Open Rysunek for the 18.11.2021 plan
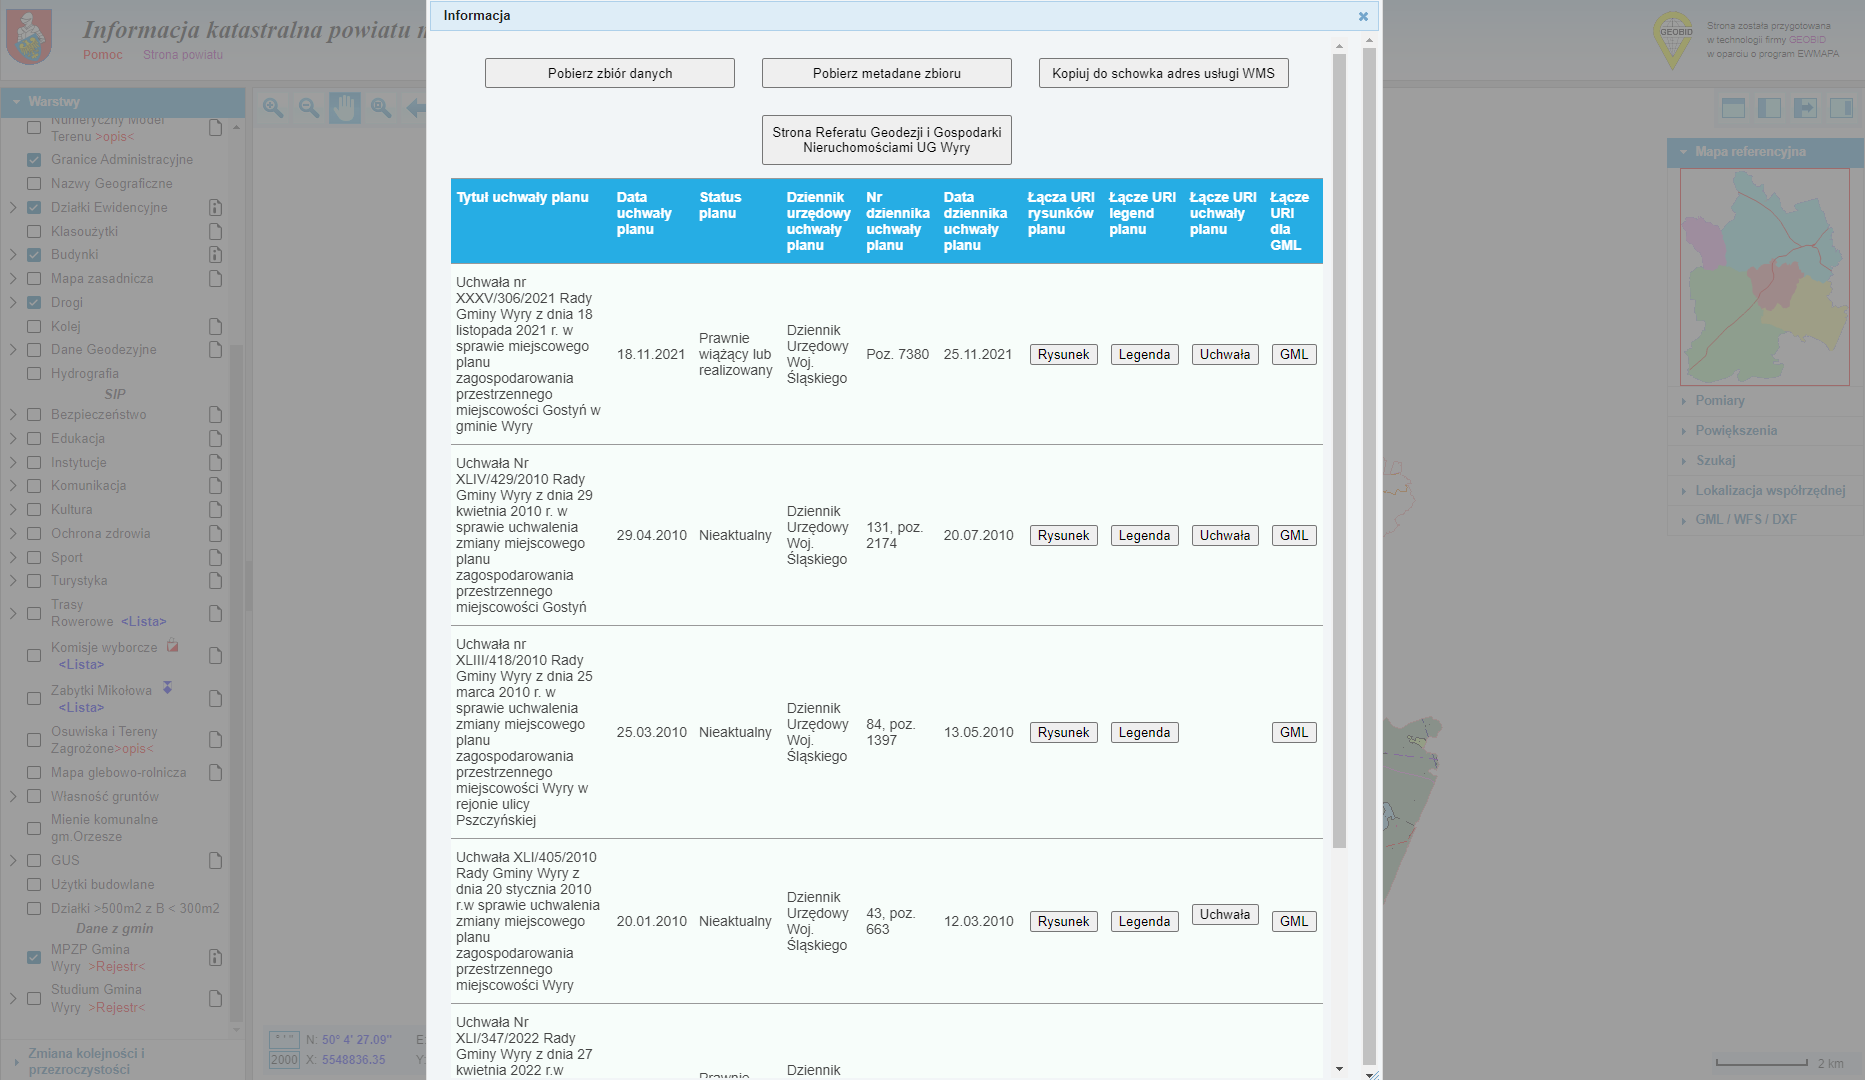 [x=1063, y=355]
